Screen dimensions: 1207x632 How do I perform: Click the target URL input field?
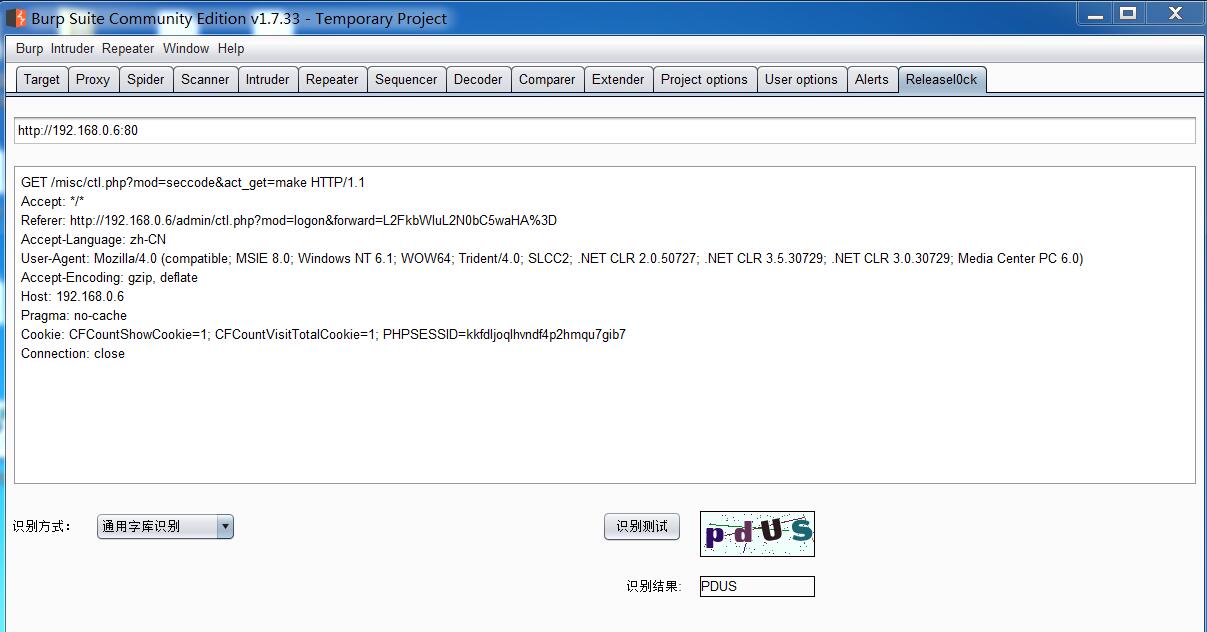[604, 131]
